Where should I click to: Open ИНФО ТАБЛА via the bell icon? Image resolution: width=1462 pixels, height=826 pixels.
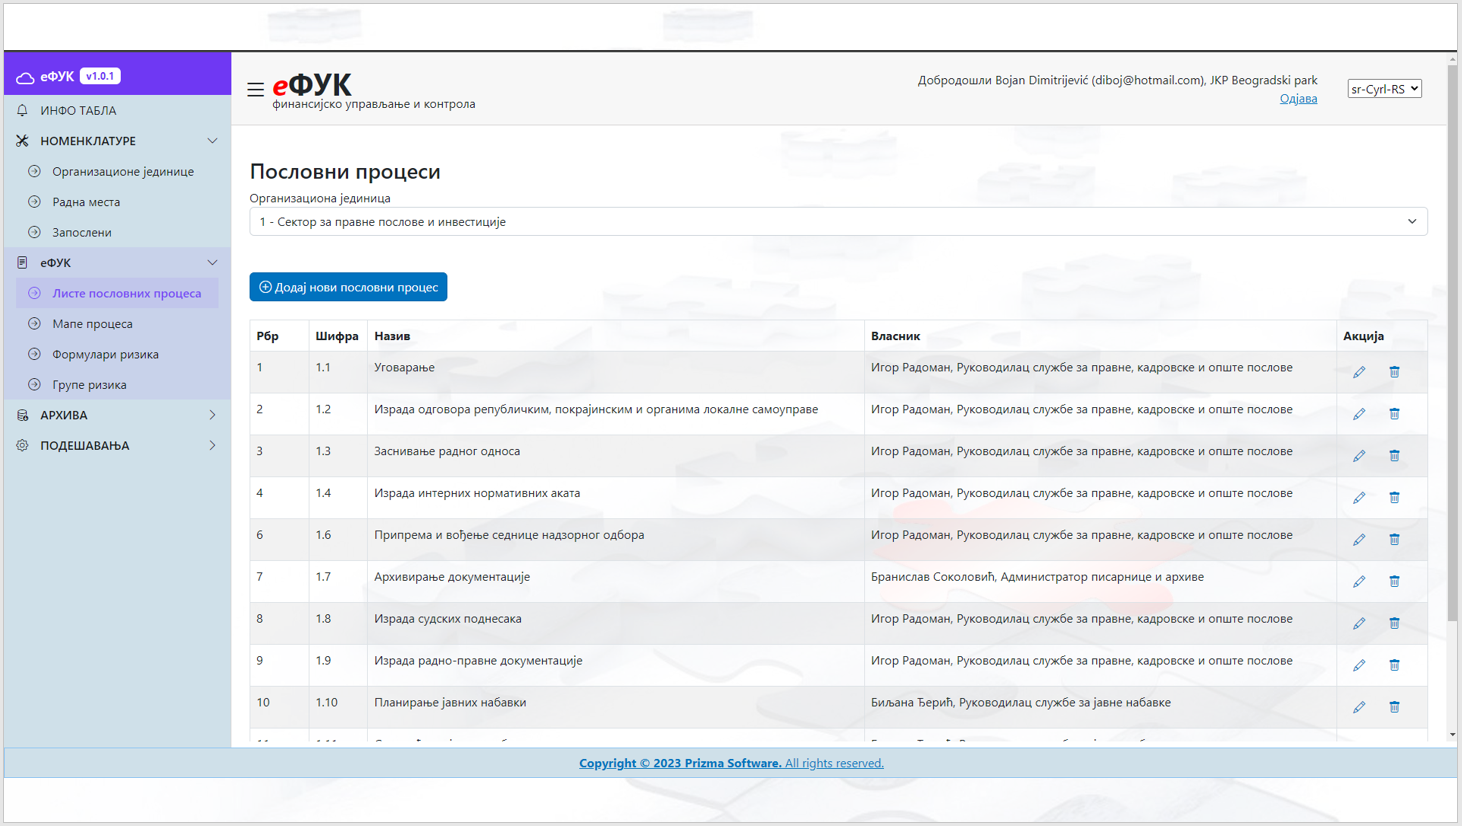[21, 110]
